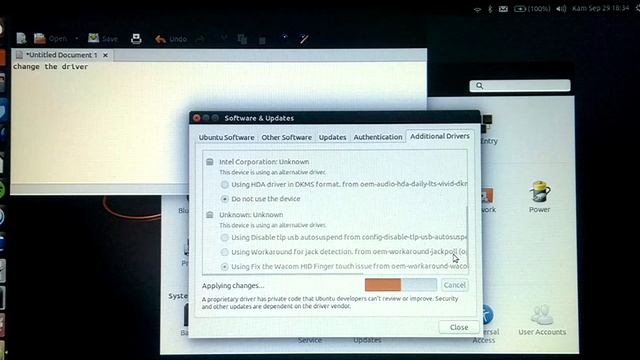Open the Other Software tab

287,138
